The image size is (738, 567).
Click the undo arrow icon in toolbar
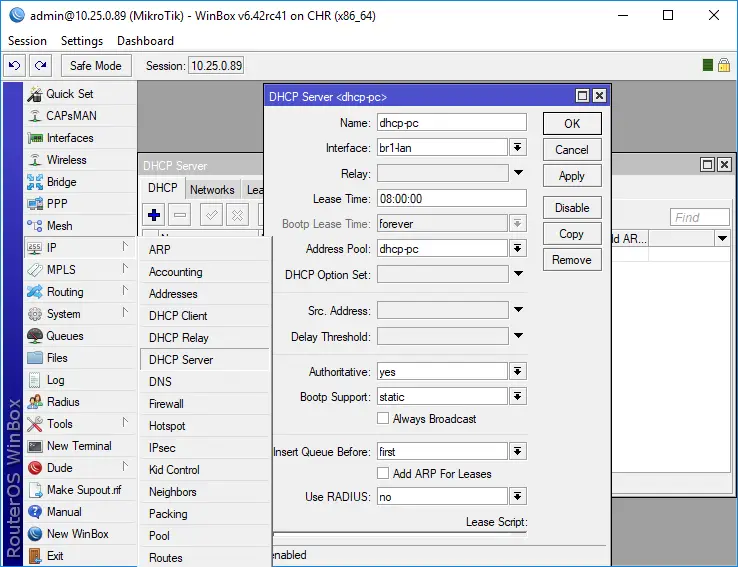click(15, 65)
